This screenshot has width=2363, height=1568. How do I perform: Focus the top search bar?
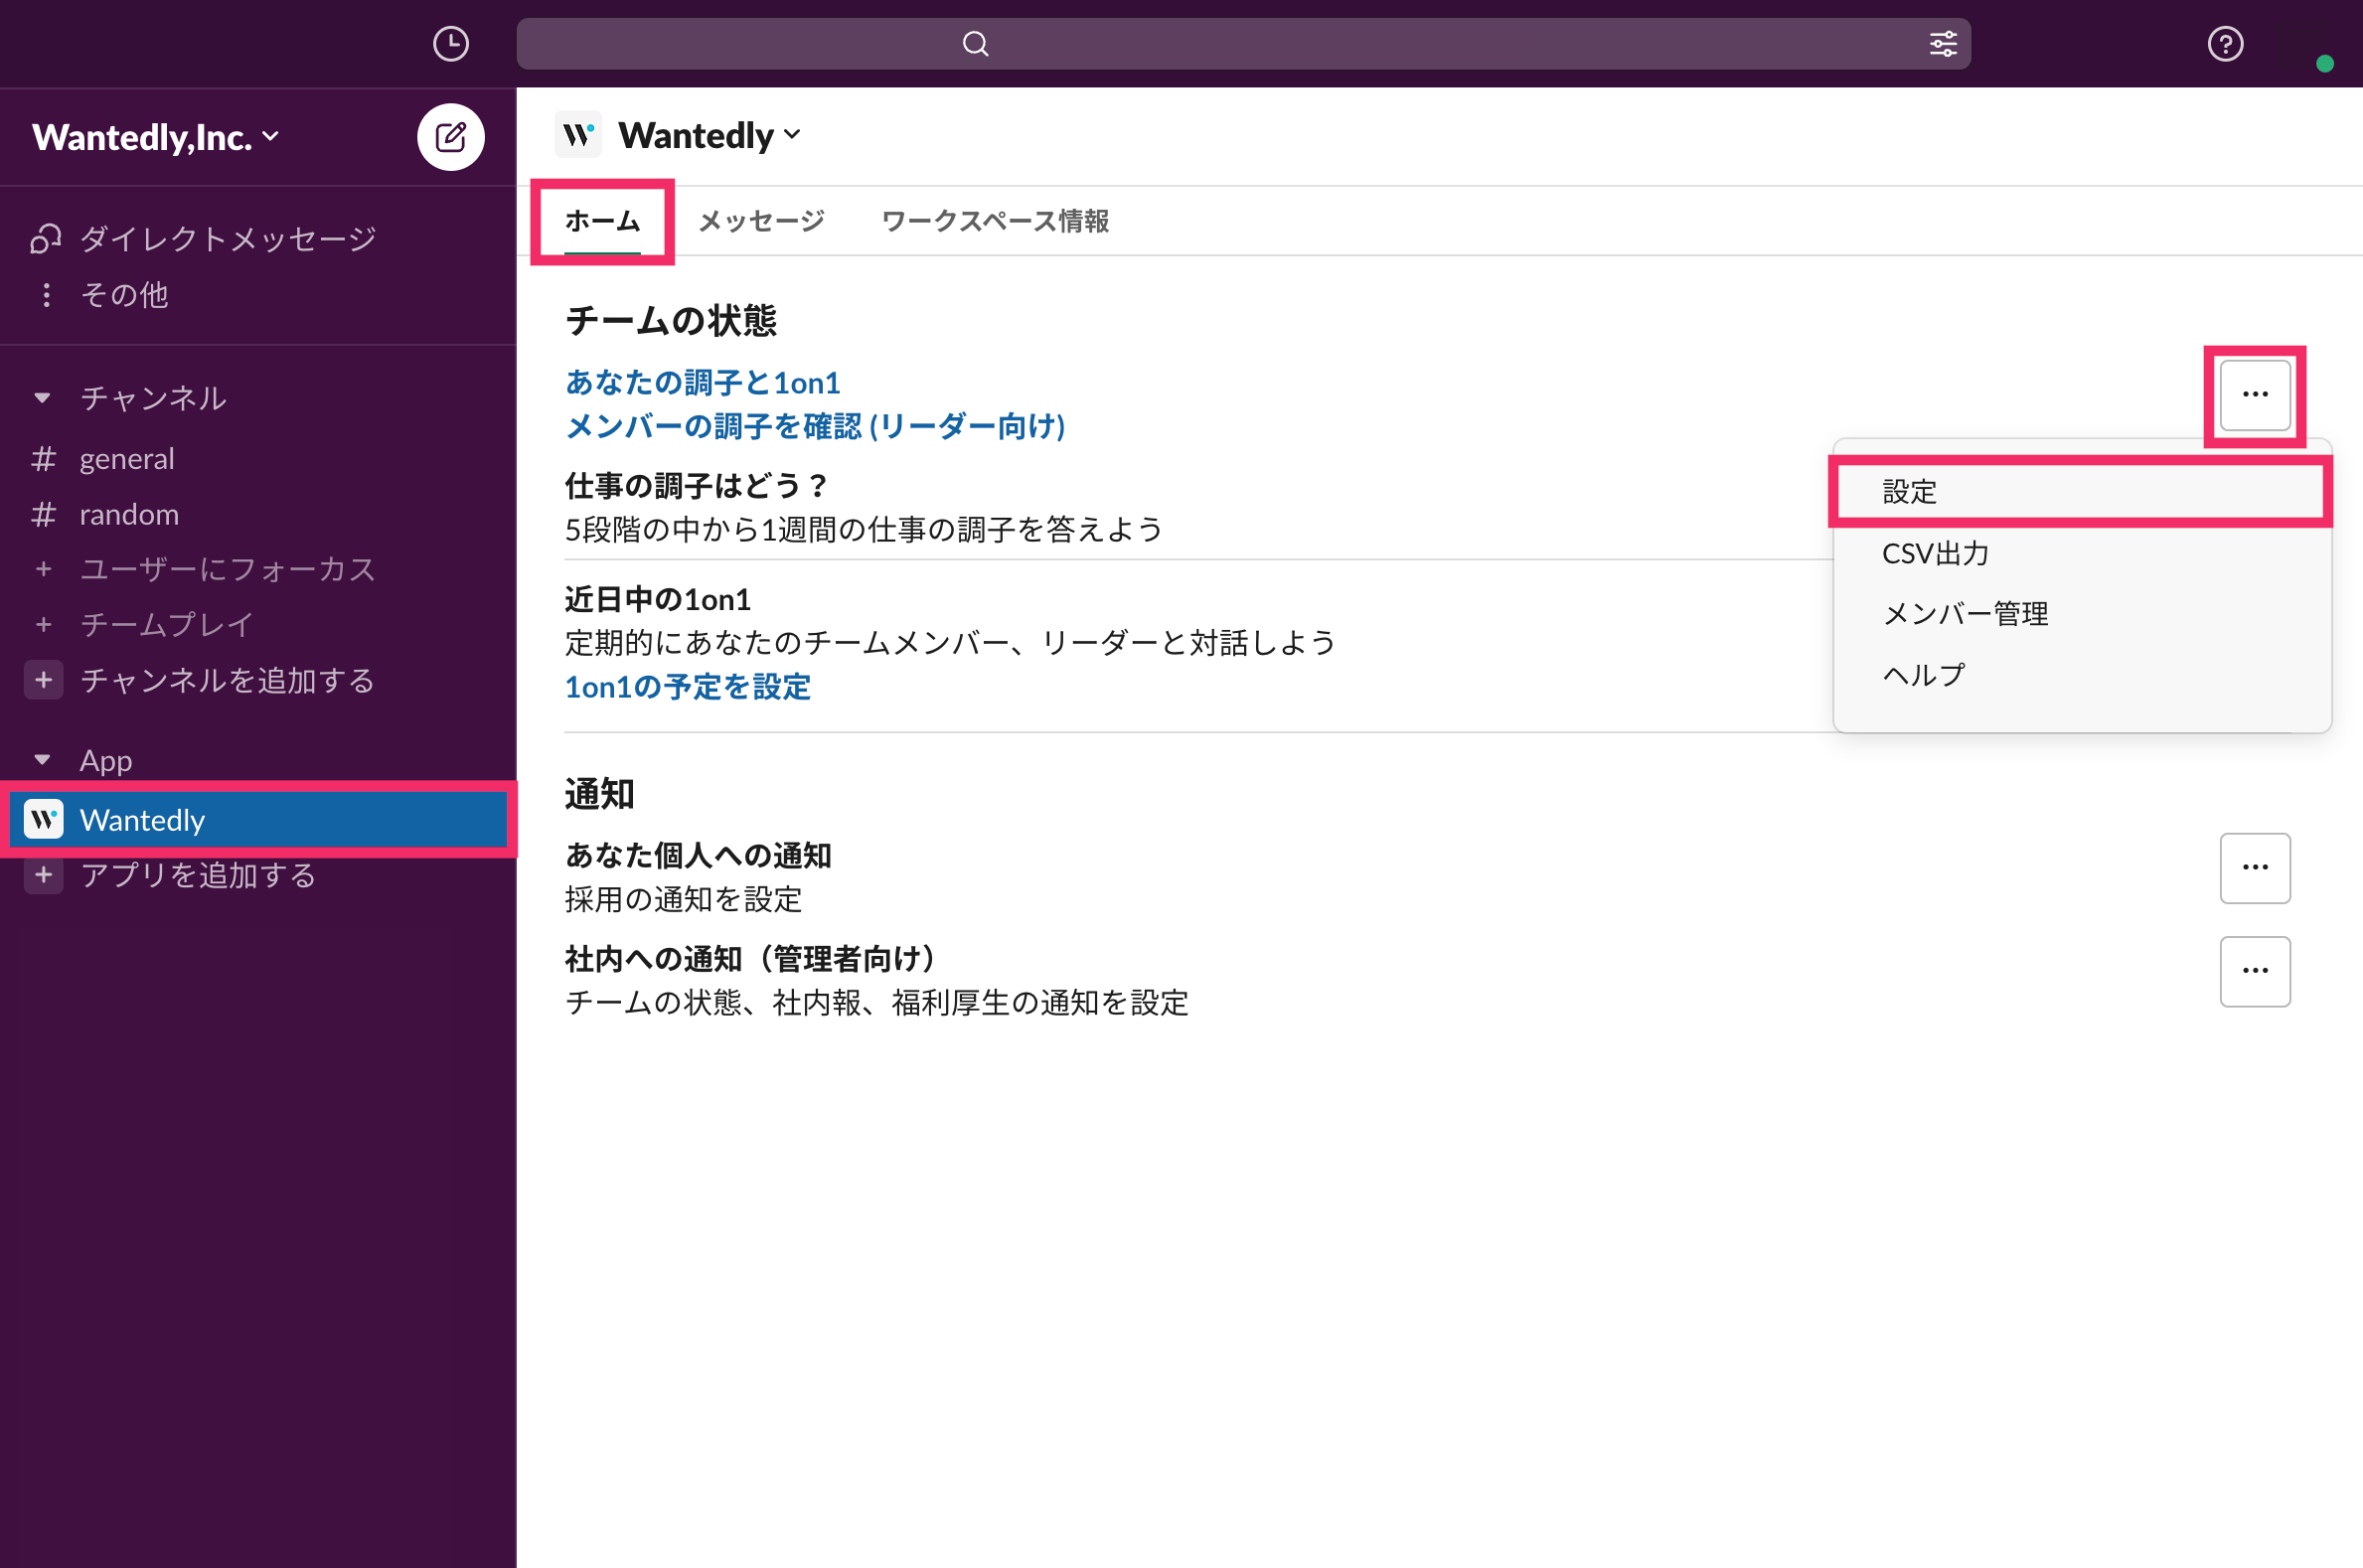pyautogui.click(x=1243, y=44)
